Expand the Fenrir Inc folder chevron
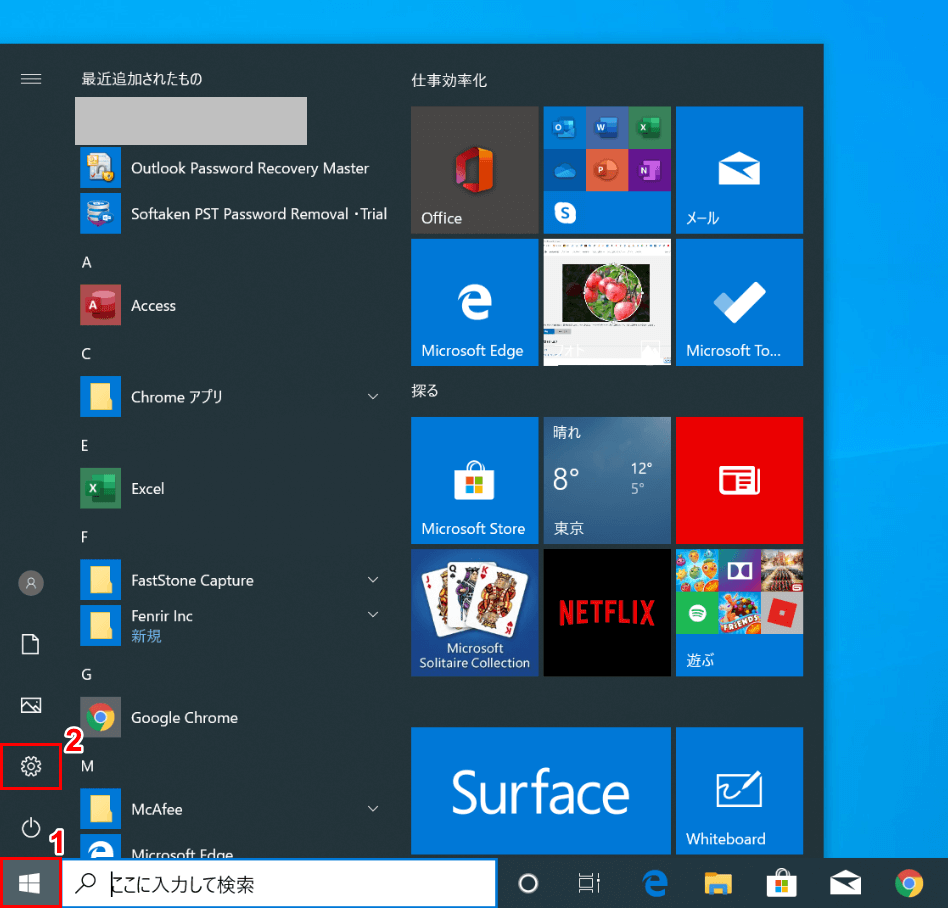Viewport: 948px width, 908px height. click(373, 615)
